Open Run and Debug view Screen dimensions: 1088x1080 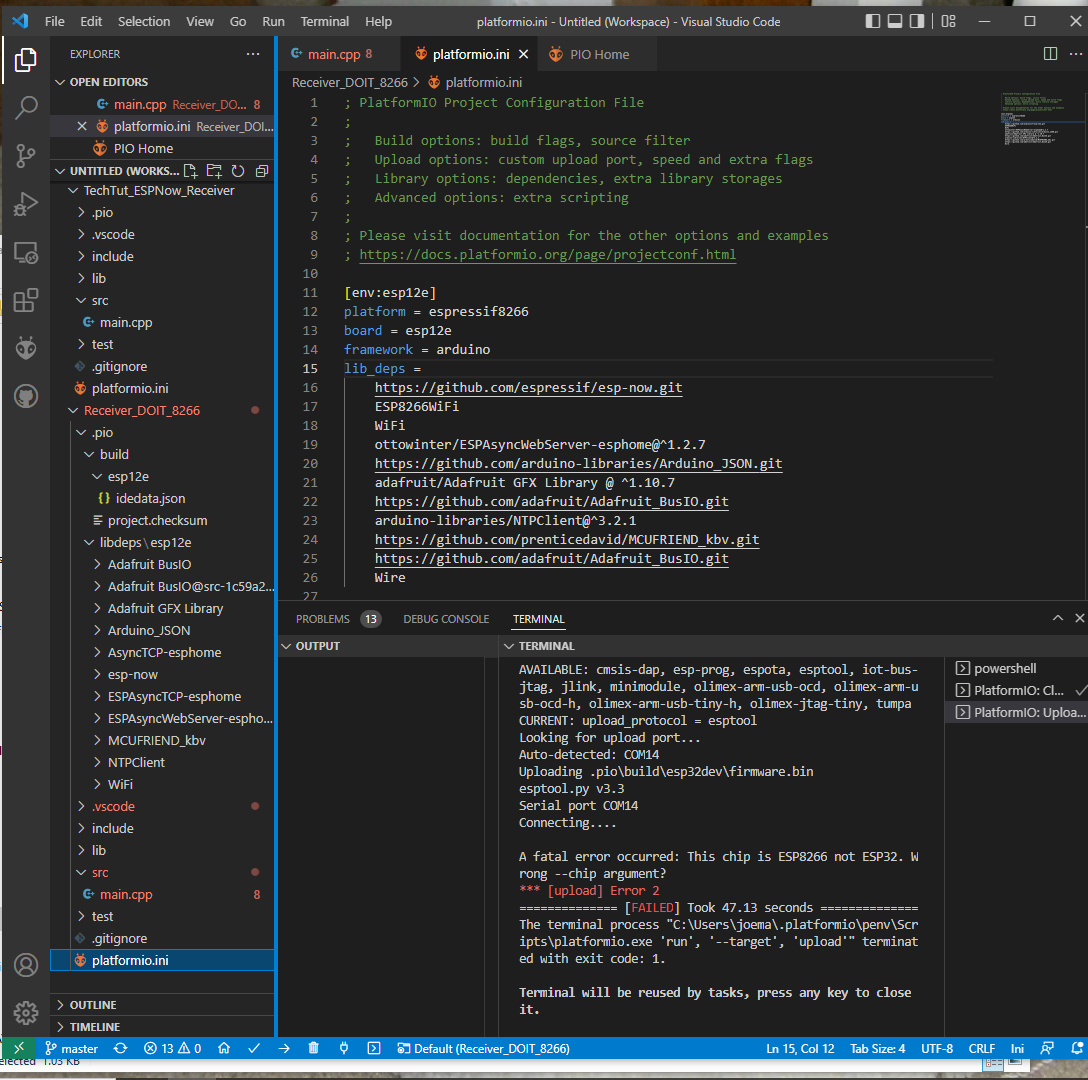[26, 205]
